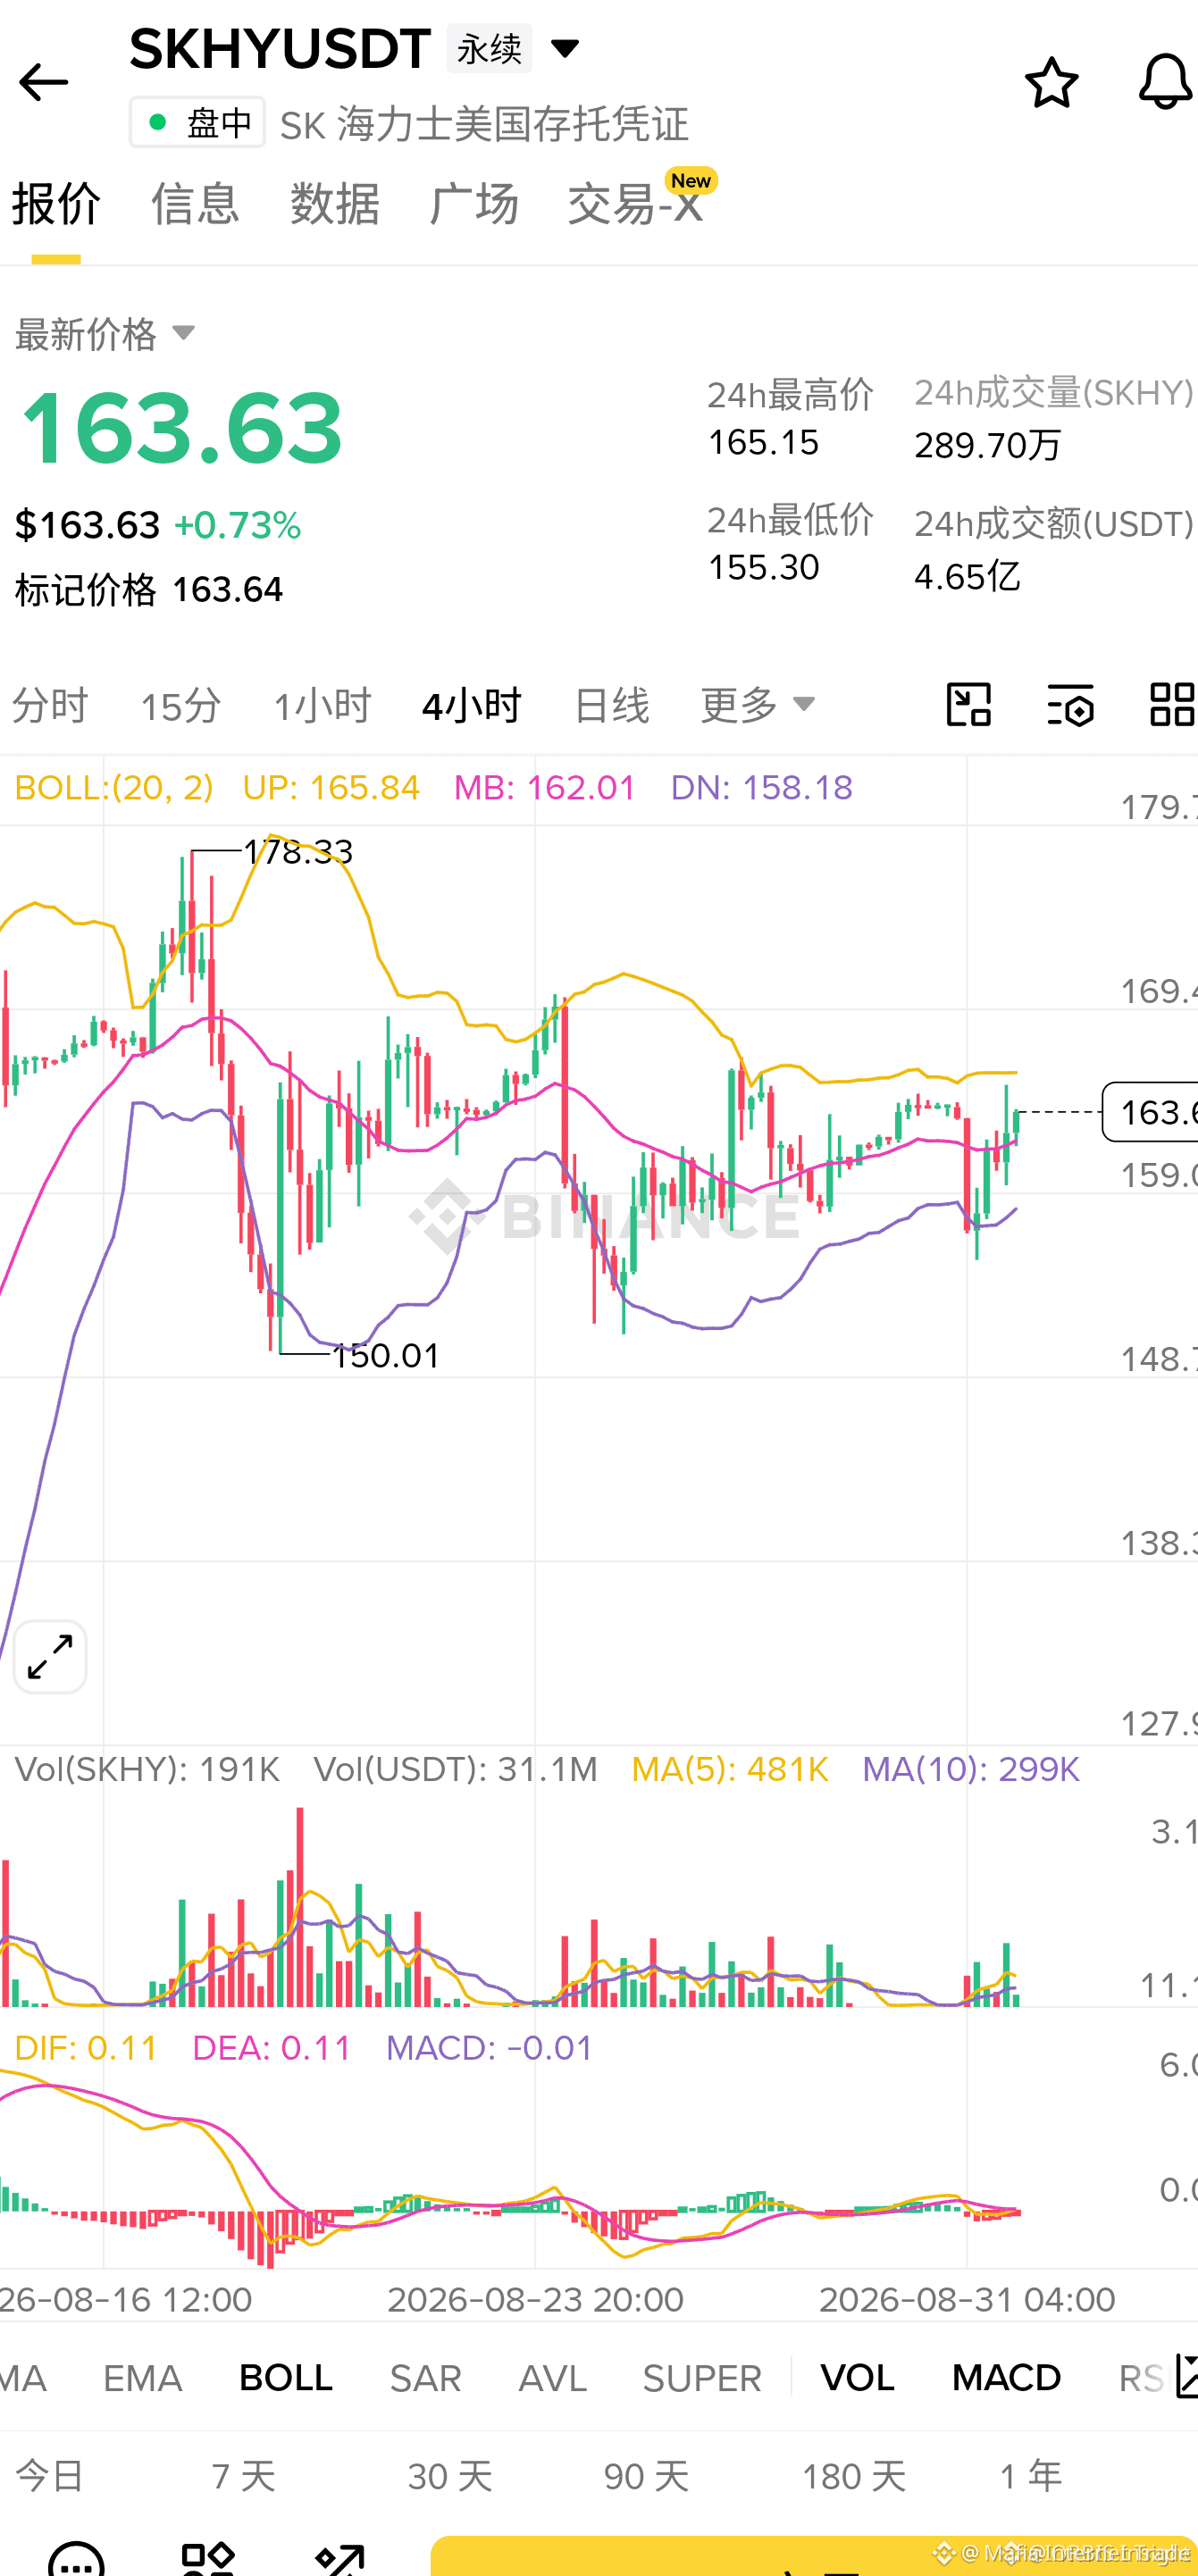This screenshot has height=2576, width=1198.
Task: Switch to the 报价 tab
Action: tap(56, 204)
